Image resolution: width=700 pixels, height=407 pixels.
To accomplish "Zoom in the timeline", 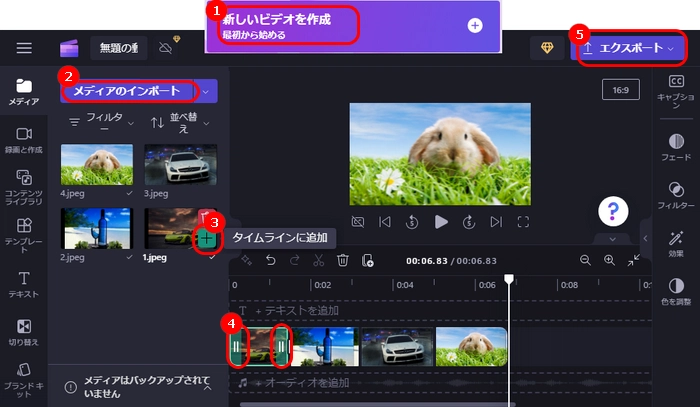I will pos(609,260).
